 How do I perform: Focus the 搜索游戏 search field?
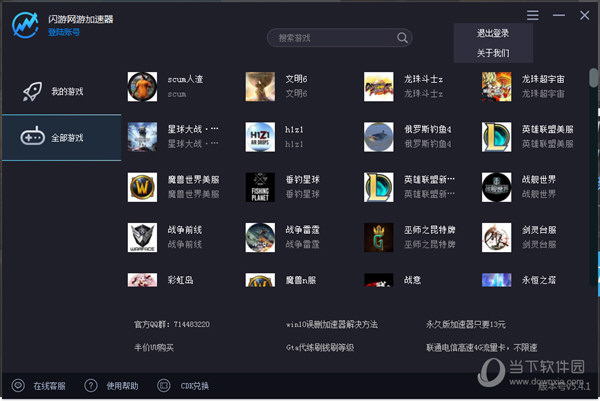click(339, 38)
